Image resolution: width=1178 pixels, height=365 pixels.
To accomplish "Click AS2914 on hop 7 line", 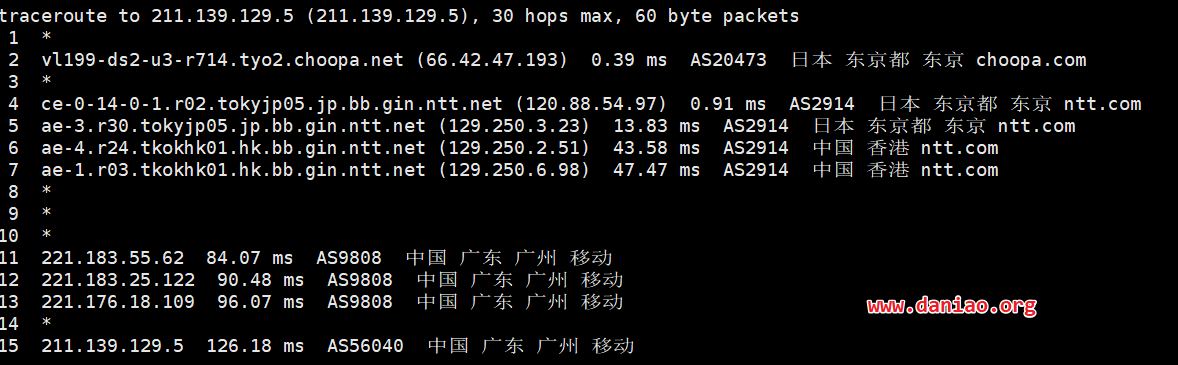I will coord(756,170).
